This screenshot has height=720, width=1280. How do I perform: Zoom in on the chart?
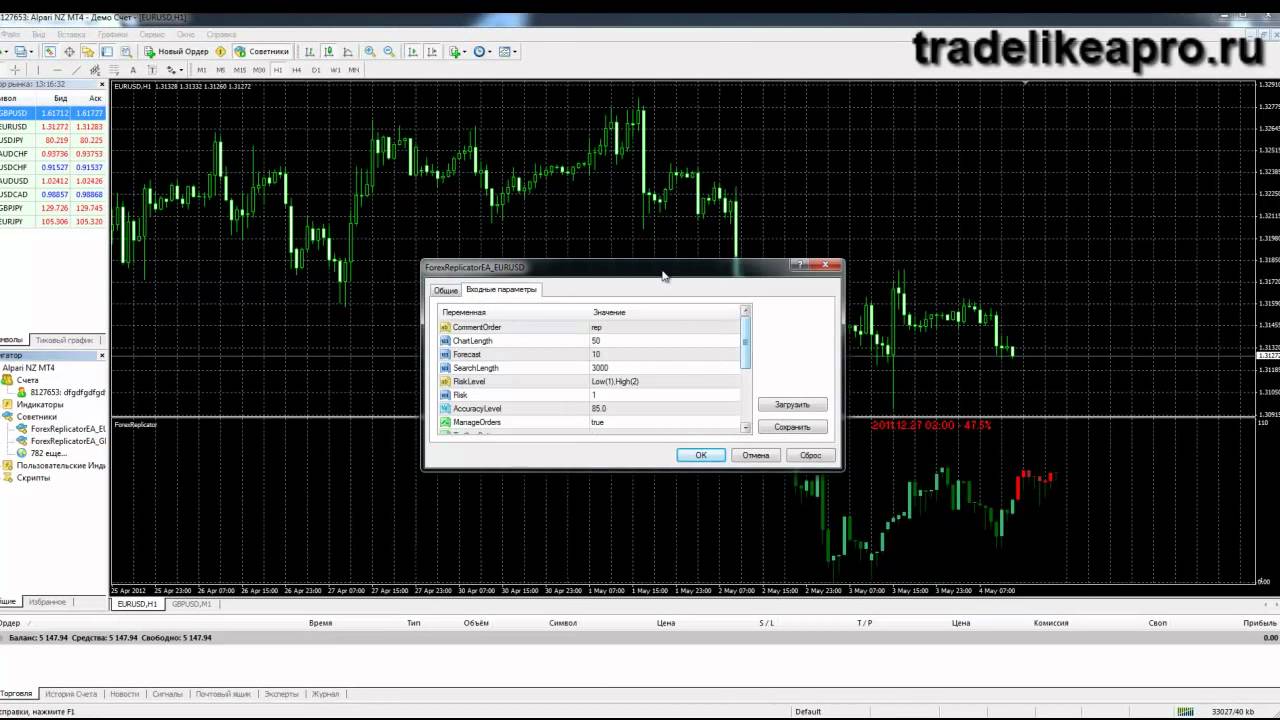(x=370, y=51)
